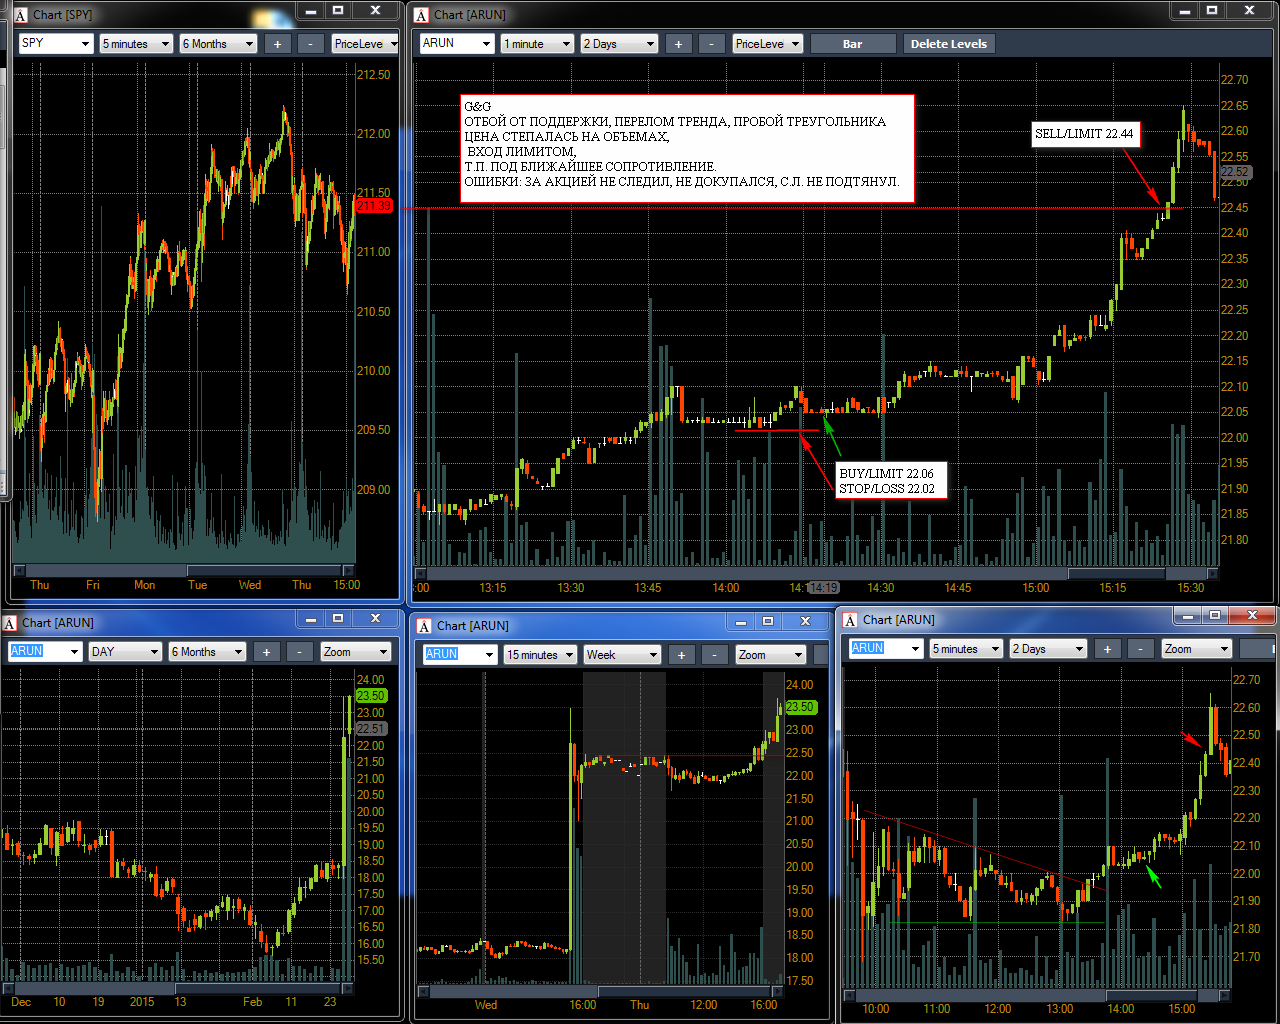Open Zoom dropdown in the 15 minutes ARUN chart
The height and width of the screenshot is (1024, 1280).
[x=771, y=654]
